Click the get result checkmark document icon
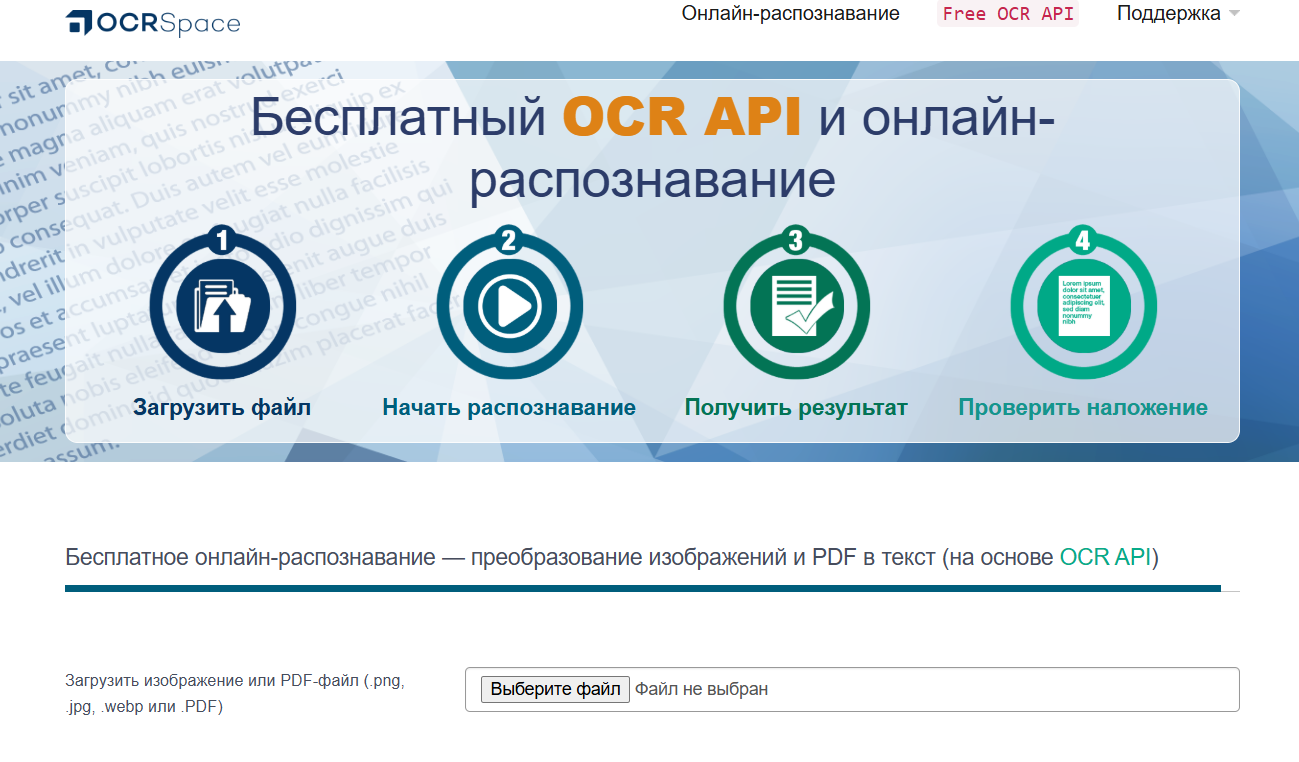 click(x=796, y=304)
